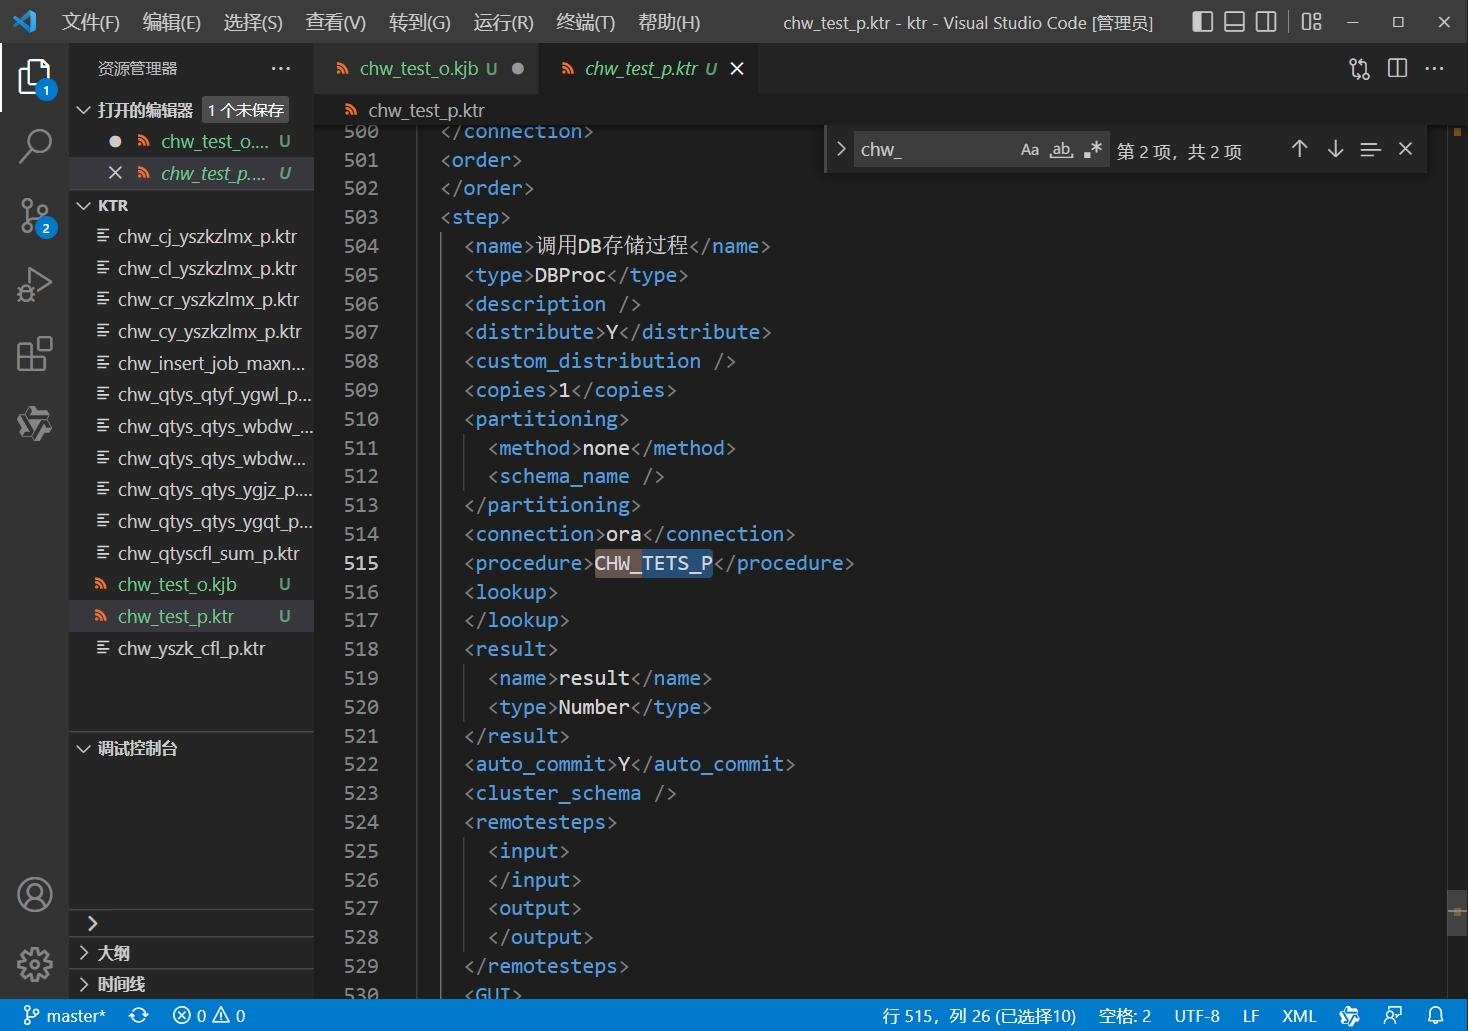Expand the Outline (大纲) section
The width and height of the screenshot is (1468, 1031).
pyautogui.click(x=84, y=953)
